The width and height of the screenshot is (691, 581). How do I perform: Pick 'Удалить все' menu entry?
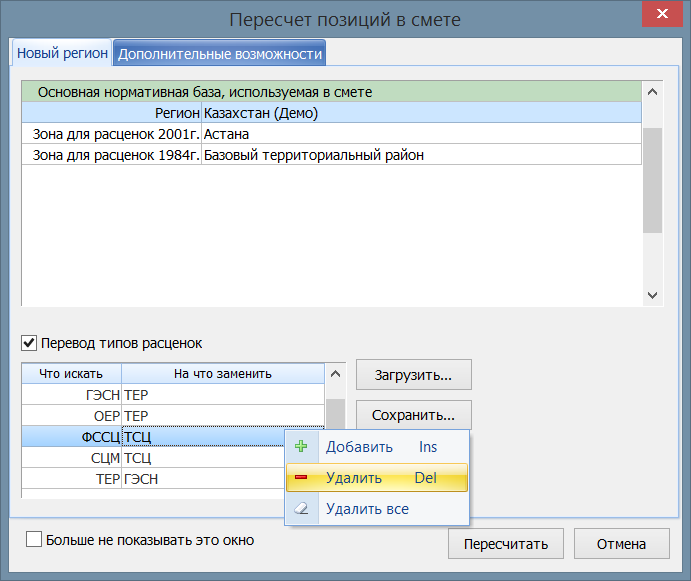[x=367, y=509]
